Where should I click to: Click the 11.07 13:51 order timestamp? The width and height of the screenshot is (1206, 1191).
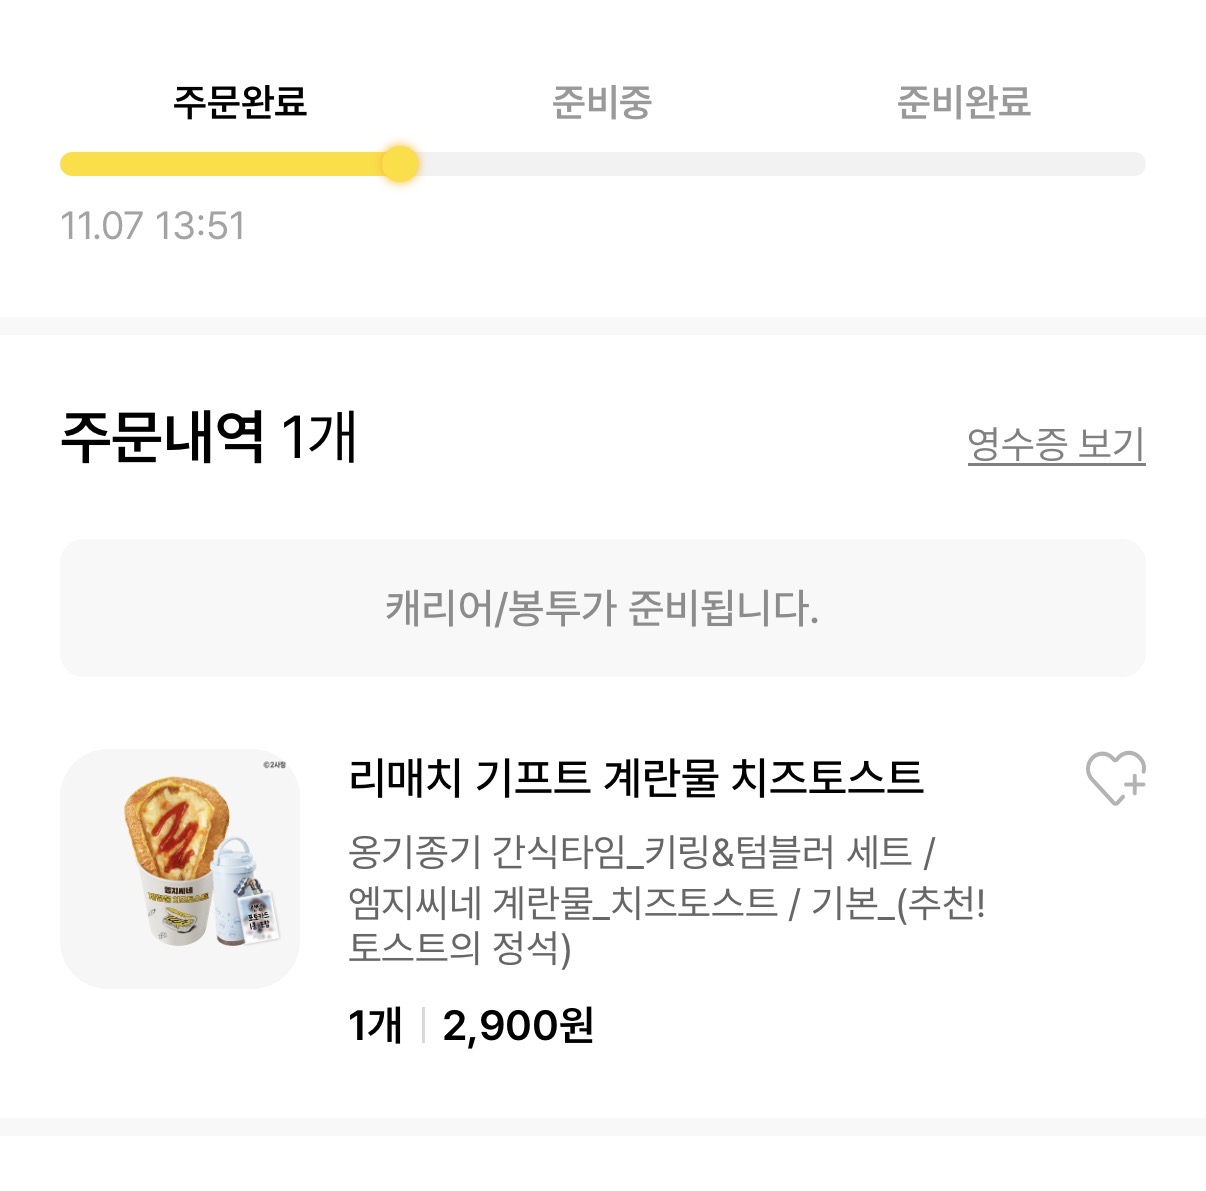153,226
